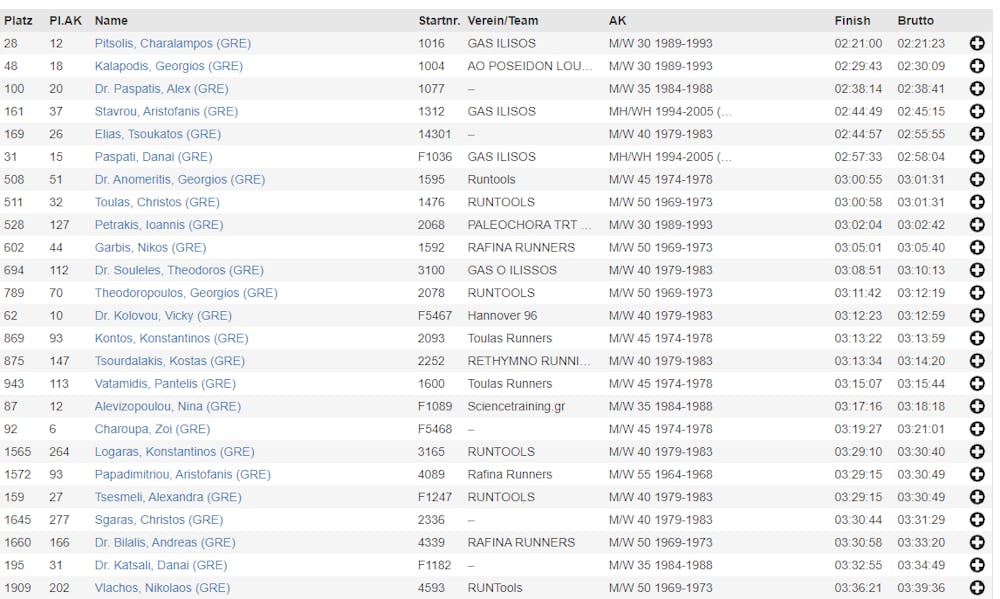The width and height of the screenshot is (1000, 599).
Task: Expand Tsesmeli, Alexandra row using plus
Action: (x=977, y=497)
